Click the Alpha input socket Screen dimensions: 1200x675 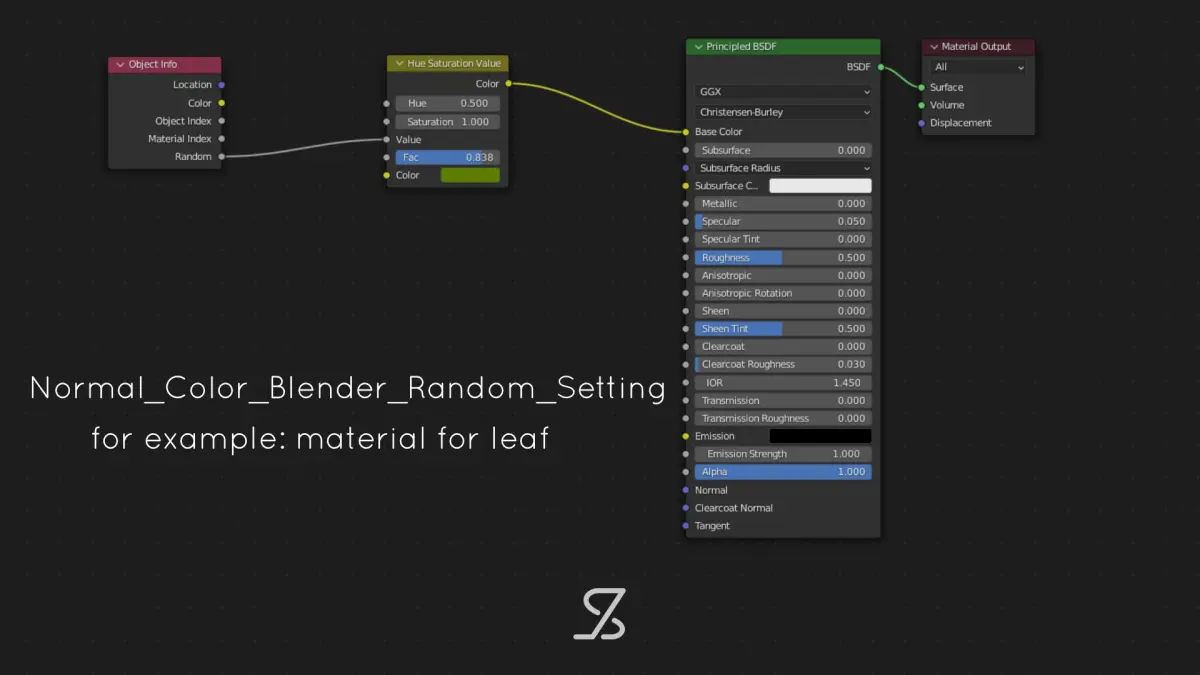coord(685,472)
